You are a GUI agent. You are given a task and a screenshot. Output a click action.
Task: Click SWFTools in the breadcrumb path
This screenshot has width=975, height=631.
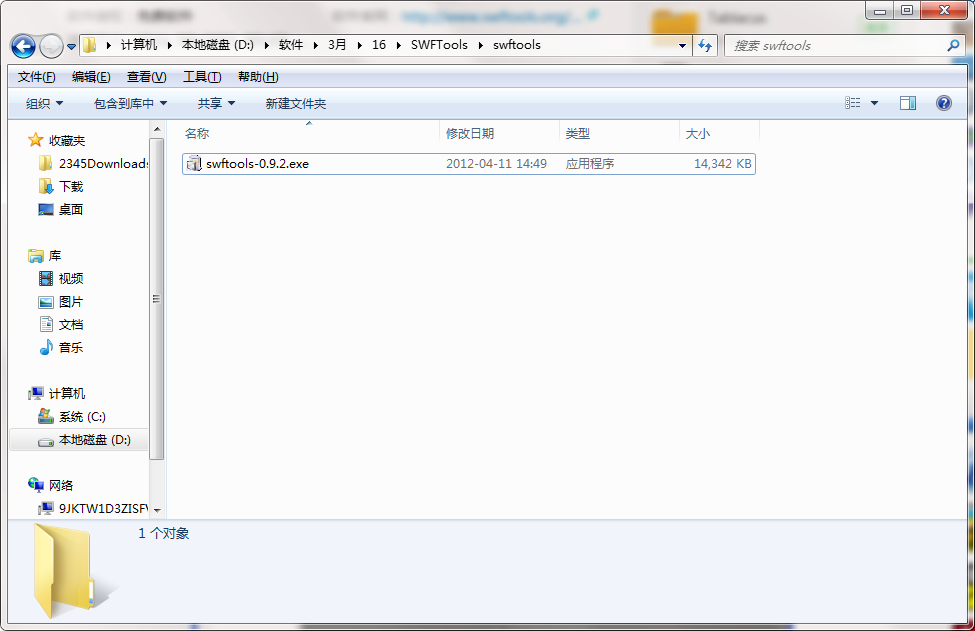pyautogui.click(x=438, y=45)
